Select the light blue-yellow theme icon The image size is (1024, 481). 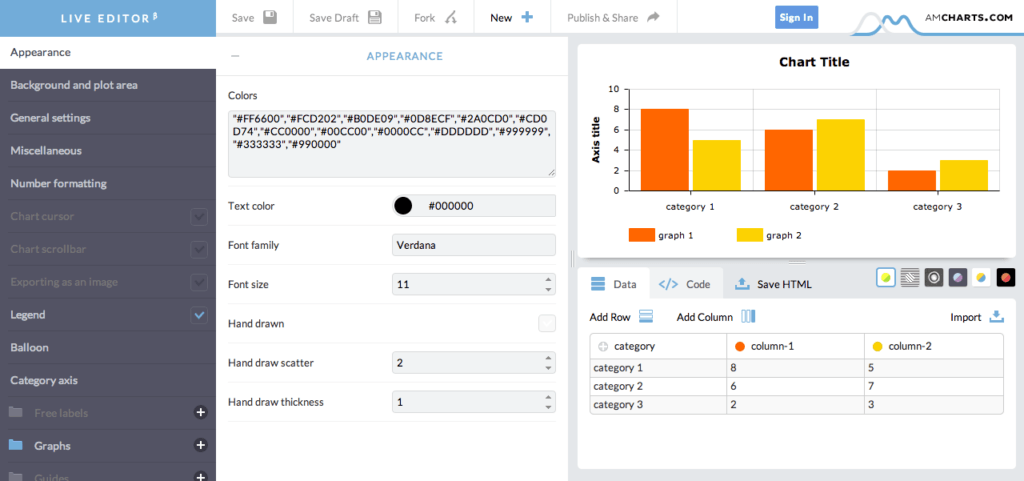point(982,277)
